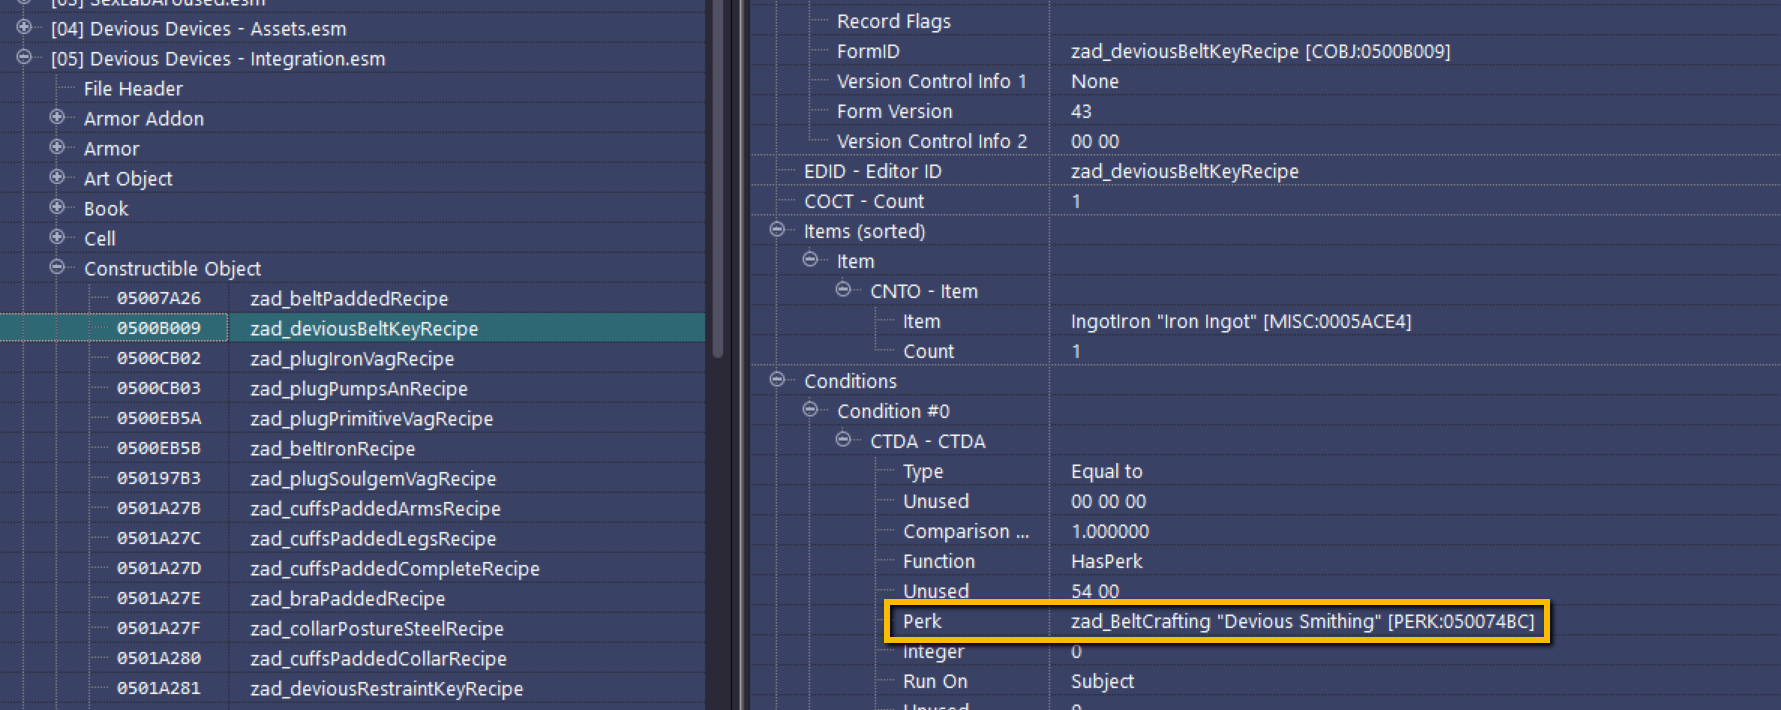The height and width of the screenshot is (710, 1781).
Task: Collapse the Devious Devices - Integration.esm node
Action: coord(24,58)
